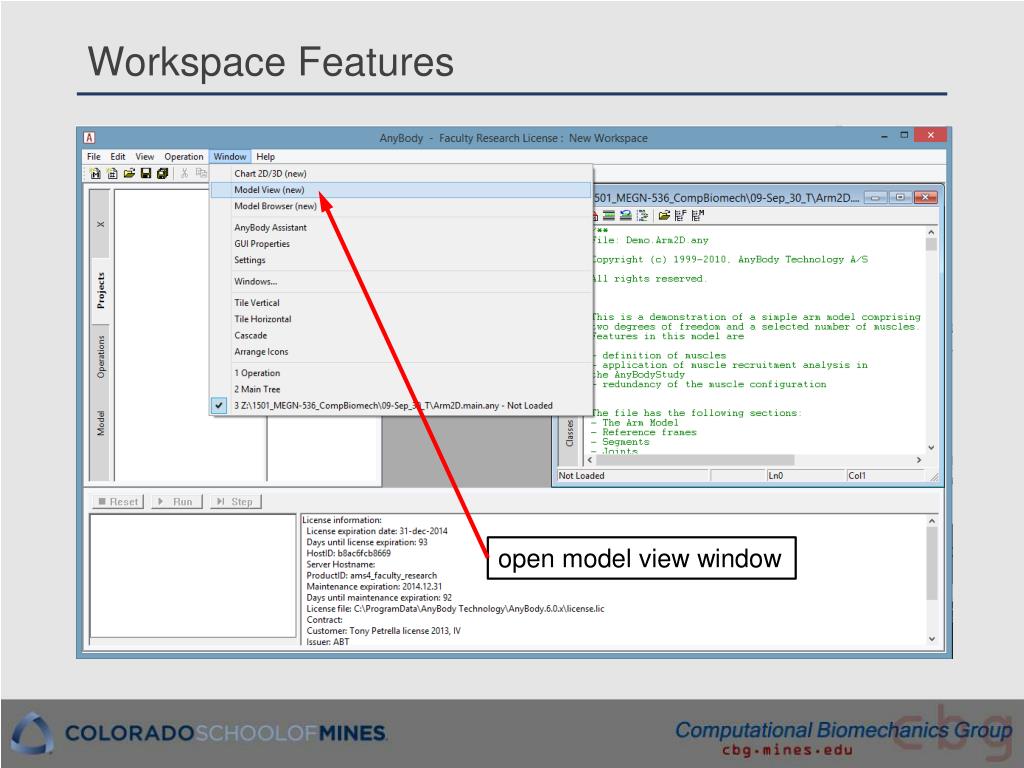Click the save all toolbar icon
This screenshot has height=768, width=1024.
162,174
